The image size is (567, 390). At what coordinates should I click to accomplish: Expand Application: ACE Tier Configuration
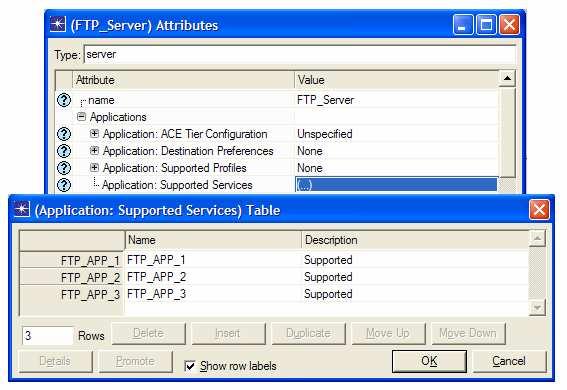(94, 133)
